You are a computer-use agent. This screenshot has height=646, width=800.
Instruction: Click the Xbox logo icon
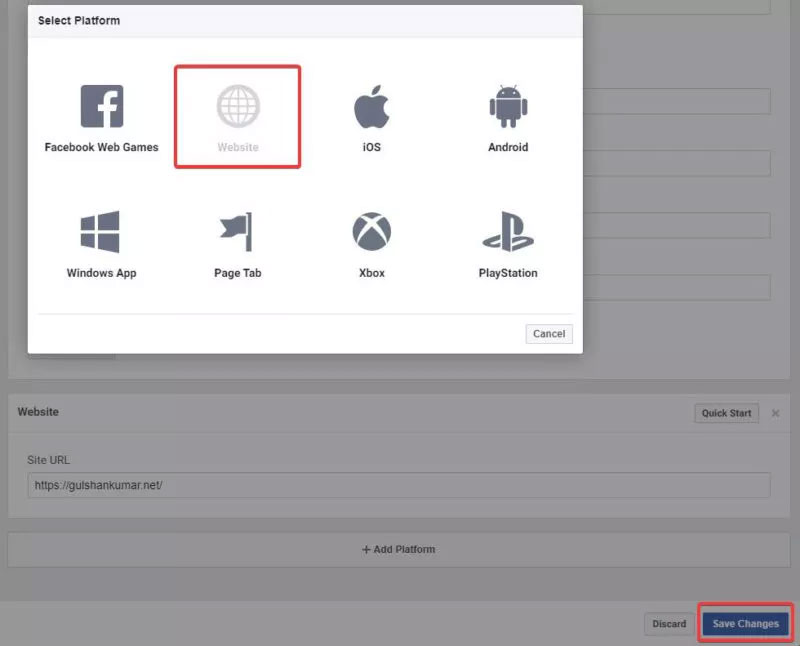tap(371, 232)
